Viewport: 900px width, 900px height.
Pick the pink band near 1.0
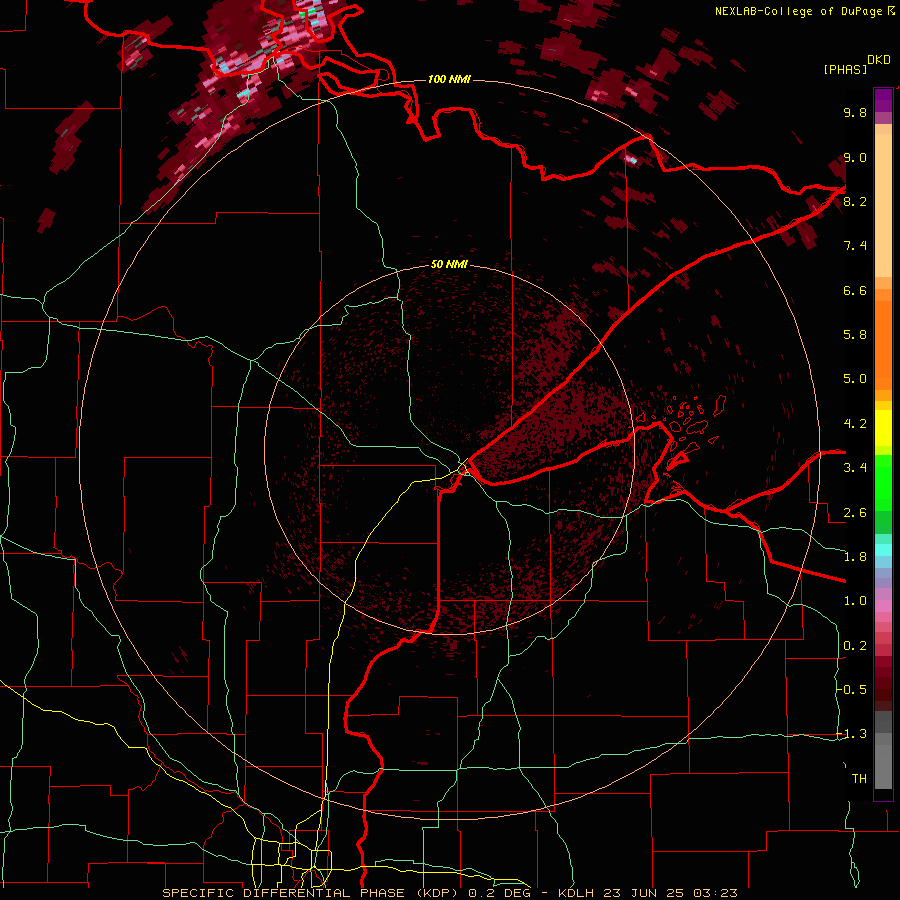[x=883, y=606]
